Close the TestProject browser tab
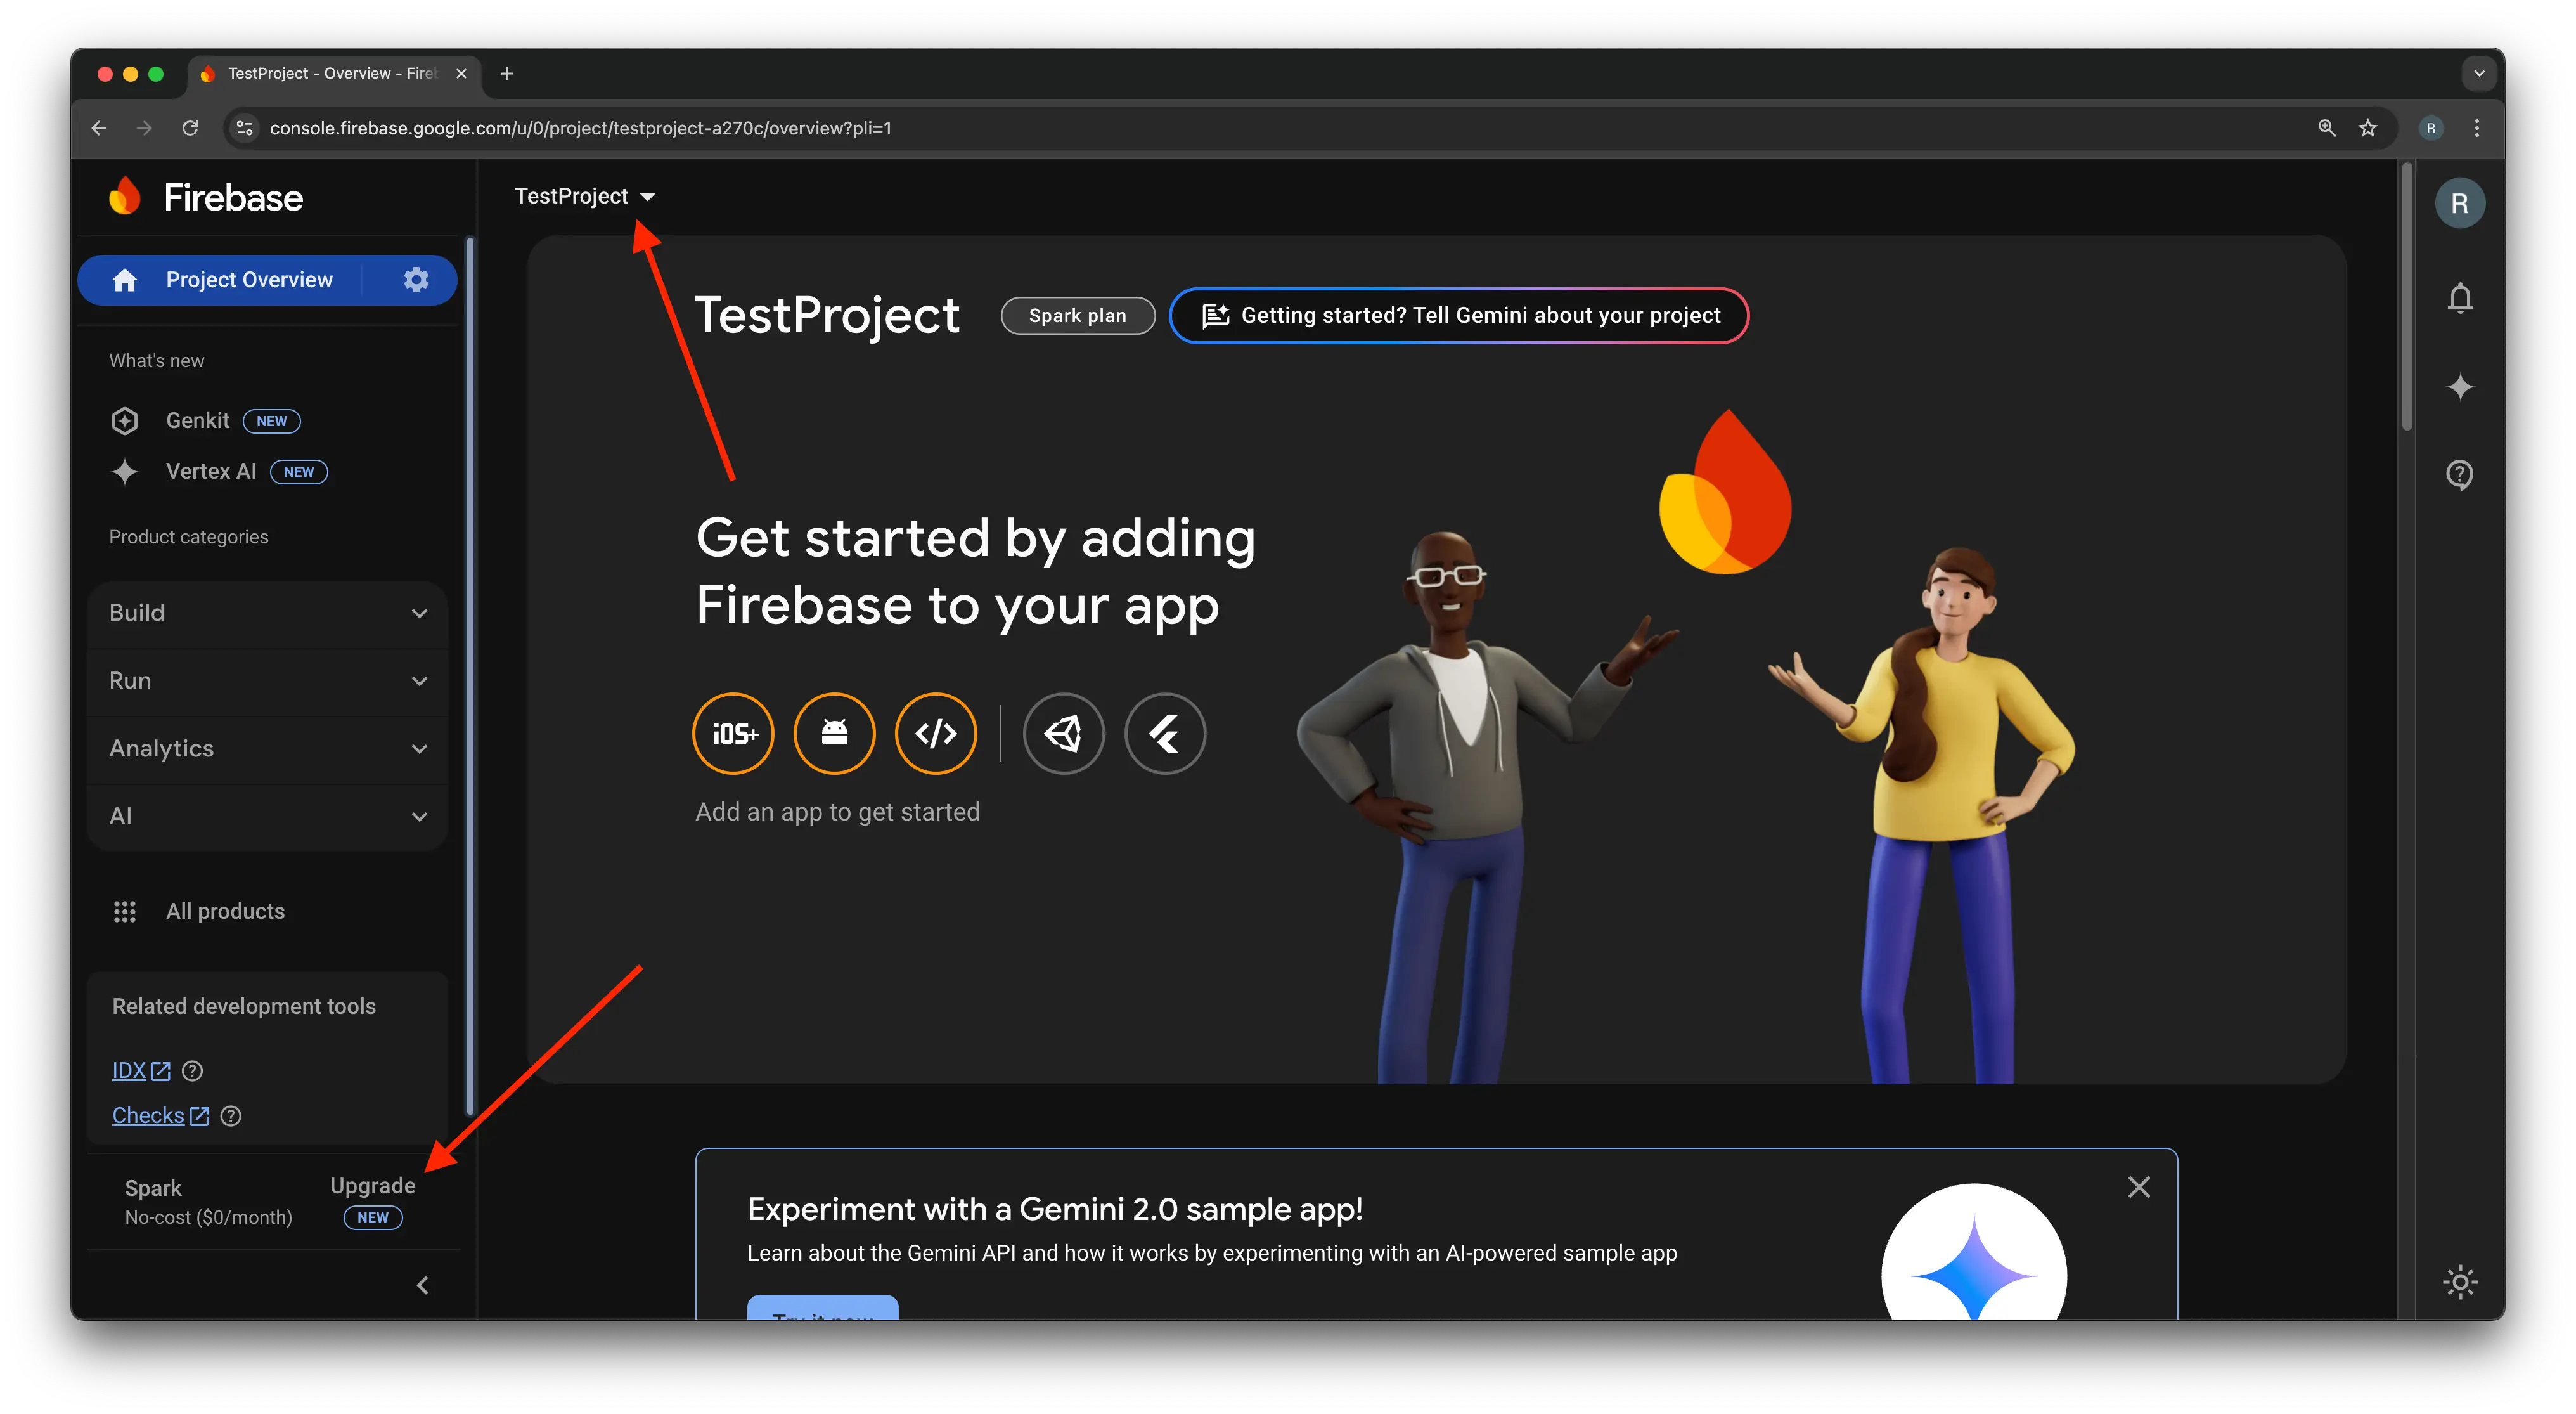Viewport: 2576px width, 1414px height. [x=461, y=74]
